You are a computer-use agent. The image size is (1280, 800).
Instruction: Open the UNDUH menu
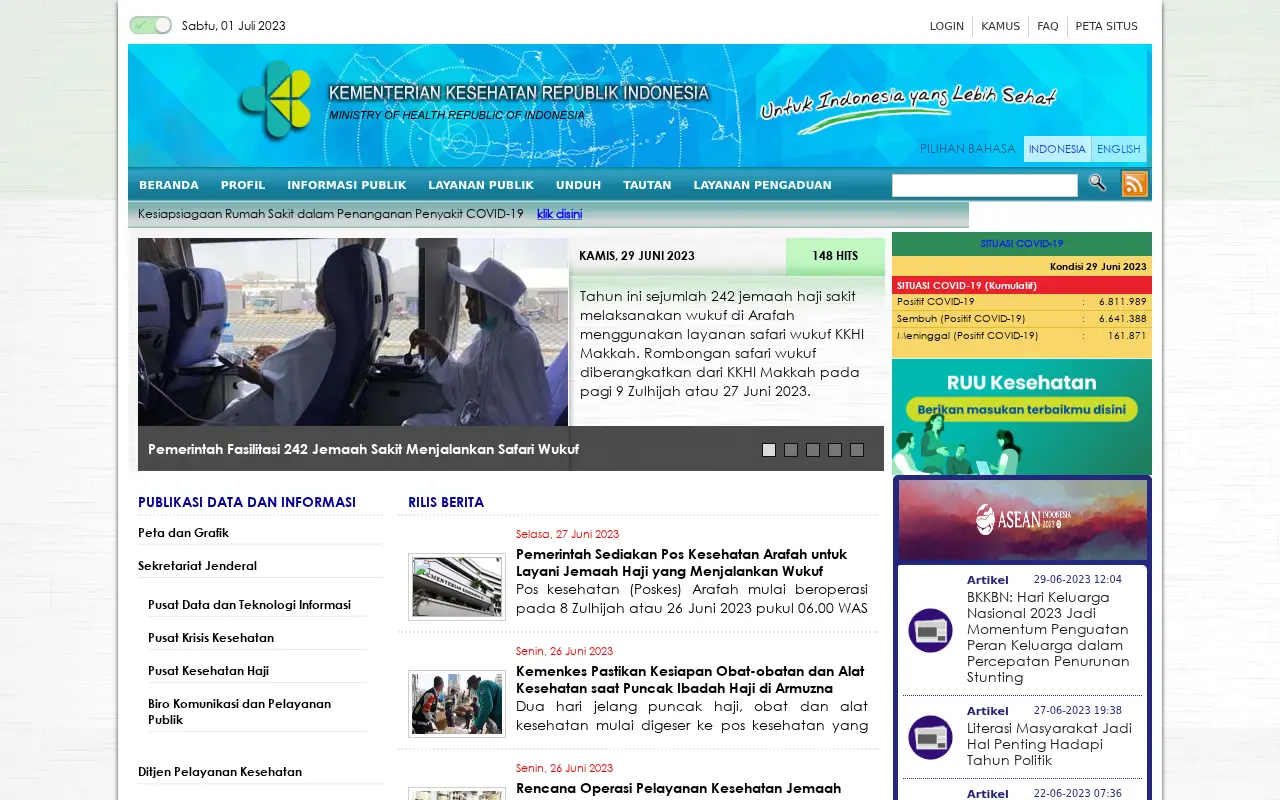pyautogui.click(x=578, y=185)
